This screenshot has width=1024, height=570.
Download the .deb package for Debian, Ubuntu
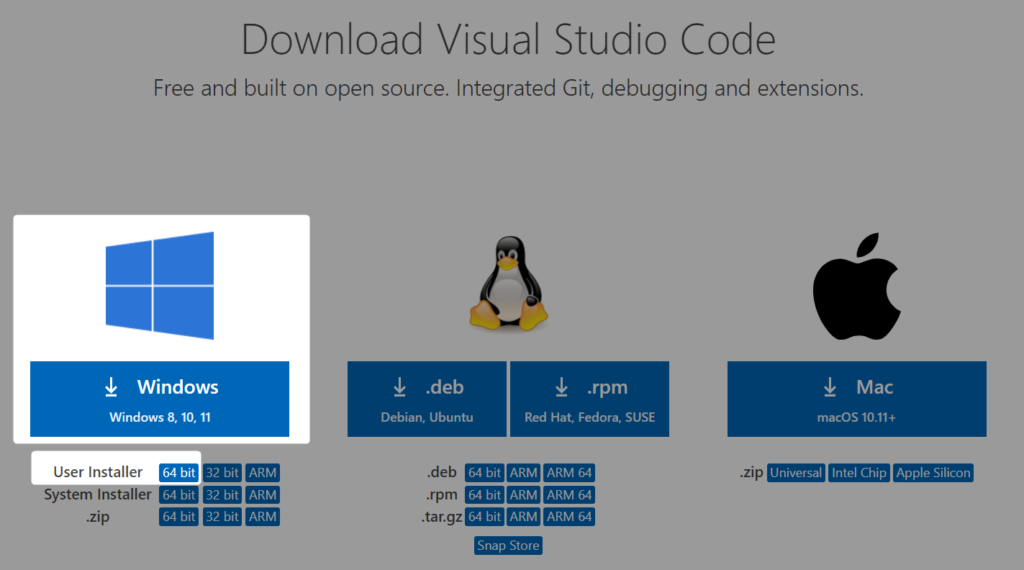[426, 399]
